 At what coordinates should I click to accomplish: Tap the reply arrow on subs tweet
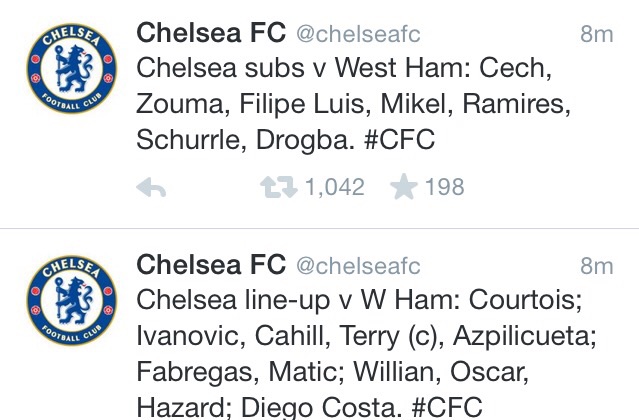(x=151, y=188)
